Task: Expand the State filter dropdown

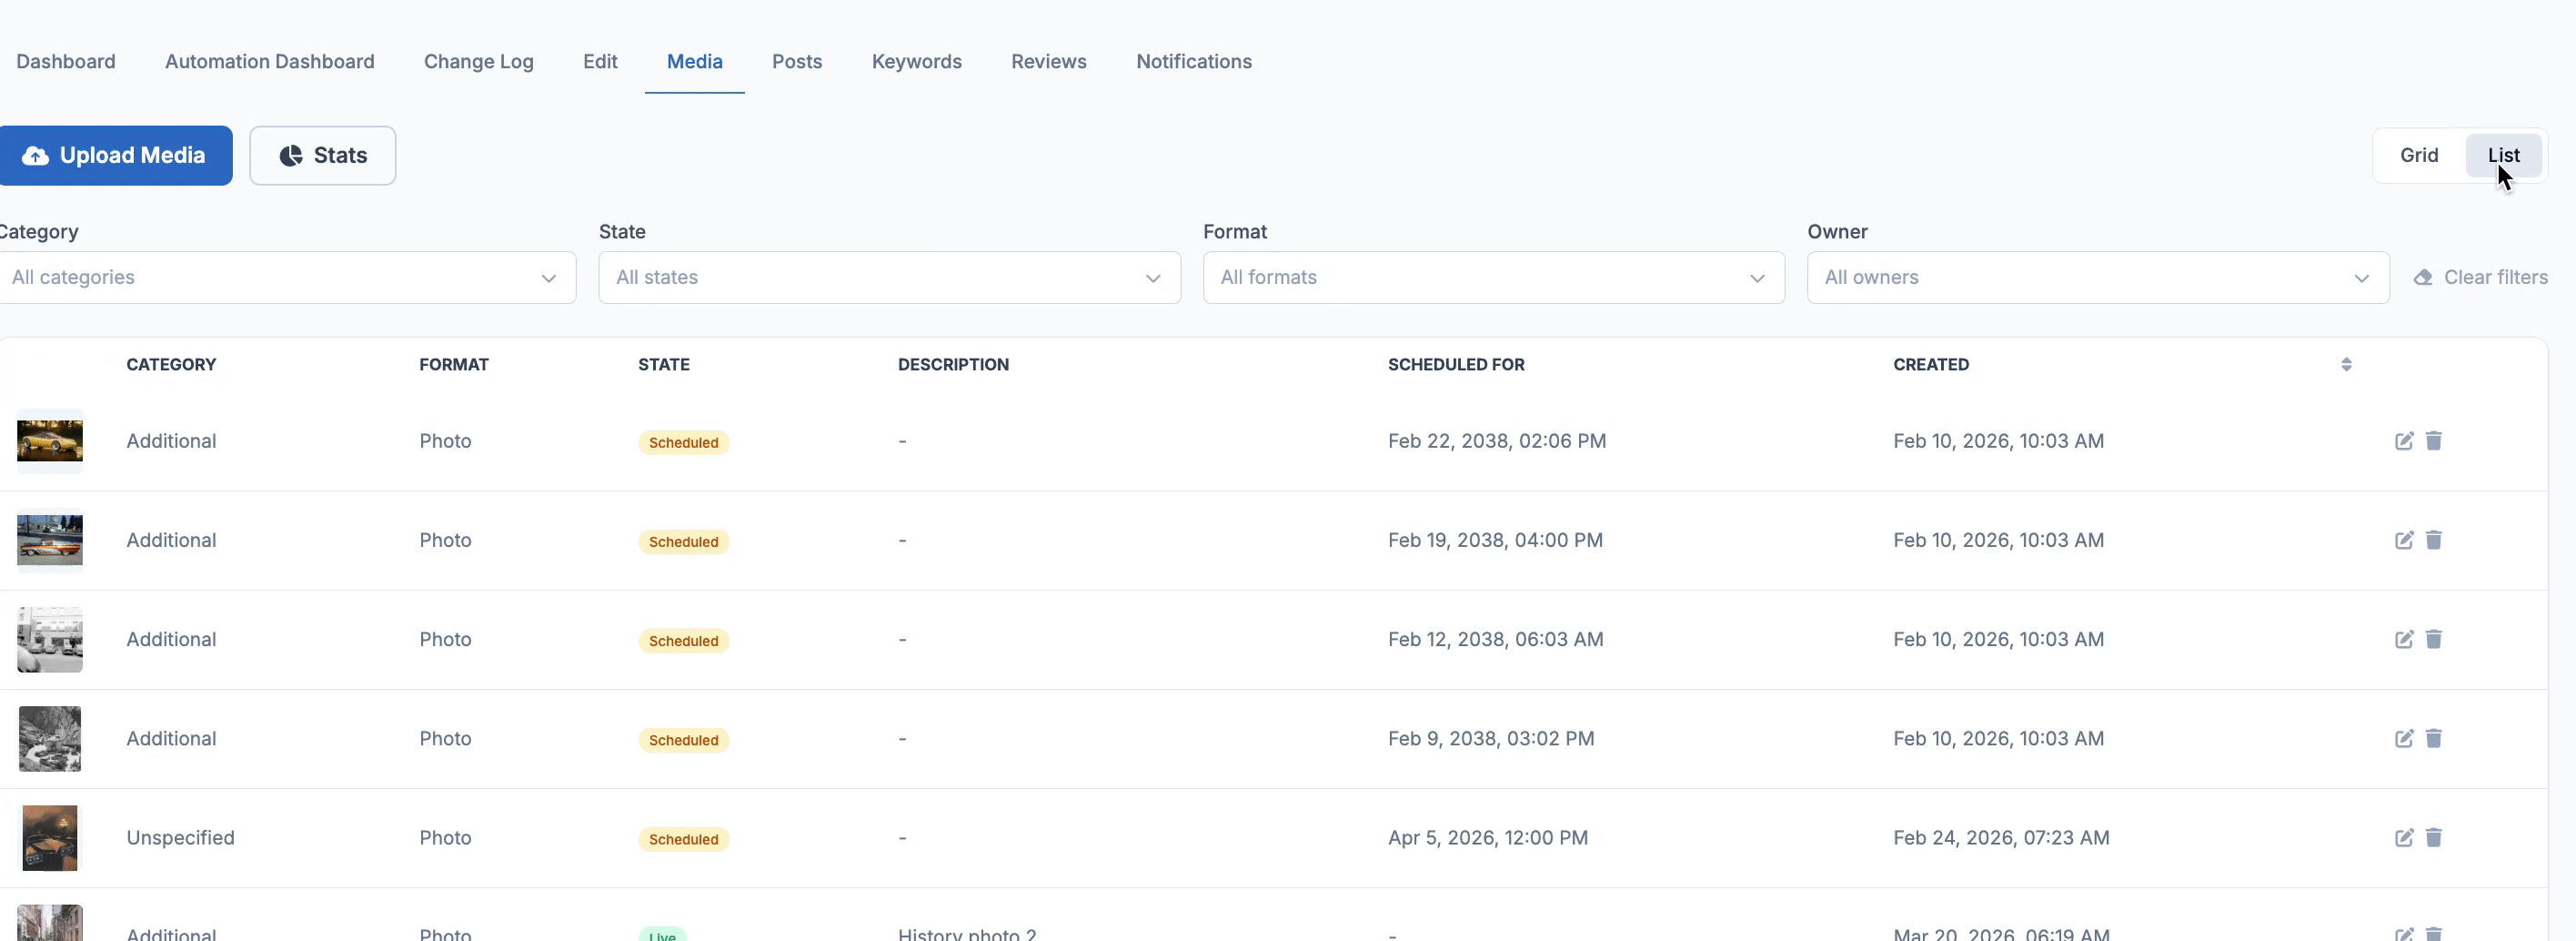Action: click(x=888, y=277)
